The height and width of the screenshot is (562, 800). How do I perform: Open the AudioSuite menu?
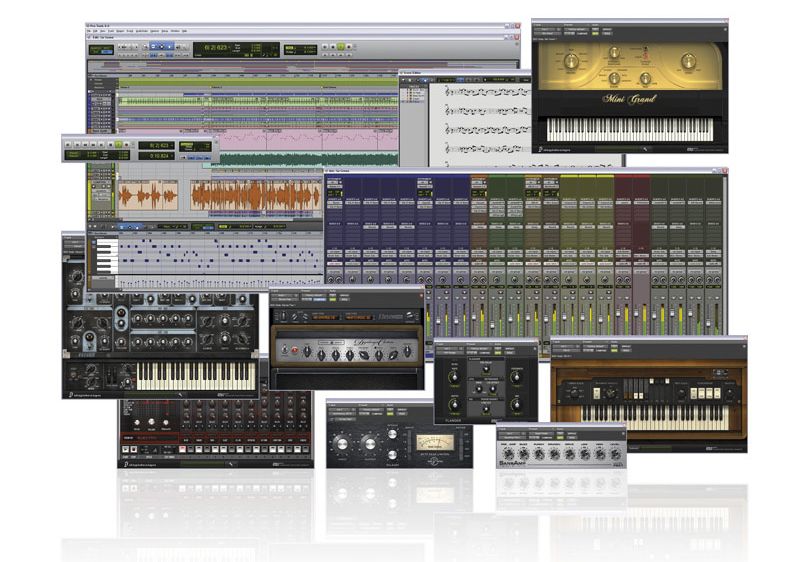(x=142, y=31)
